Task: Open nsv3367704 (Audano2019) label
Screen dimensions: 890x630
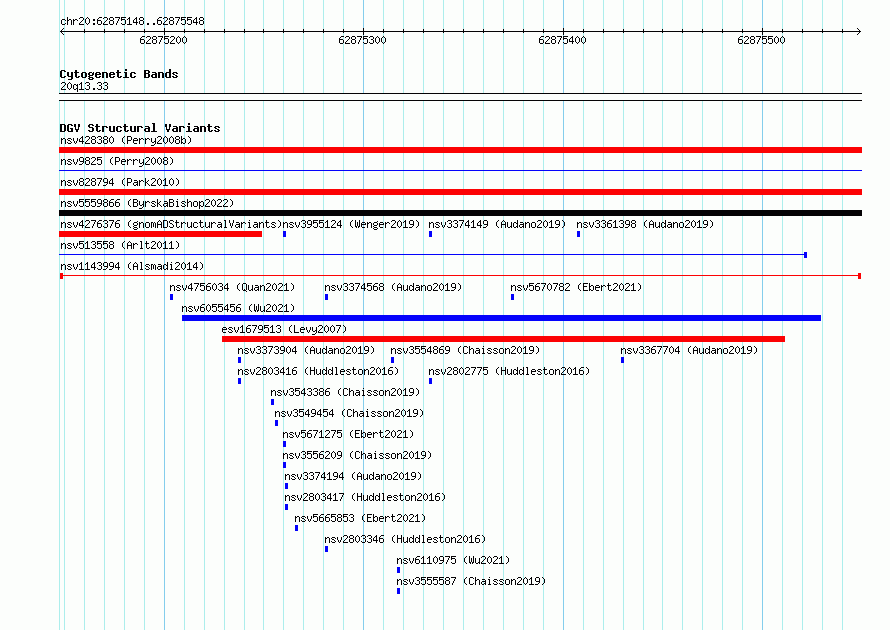Action: (x=690, y=350)
